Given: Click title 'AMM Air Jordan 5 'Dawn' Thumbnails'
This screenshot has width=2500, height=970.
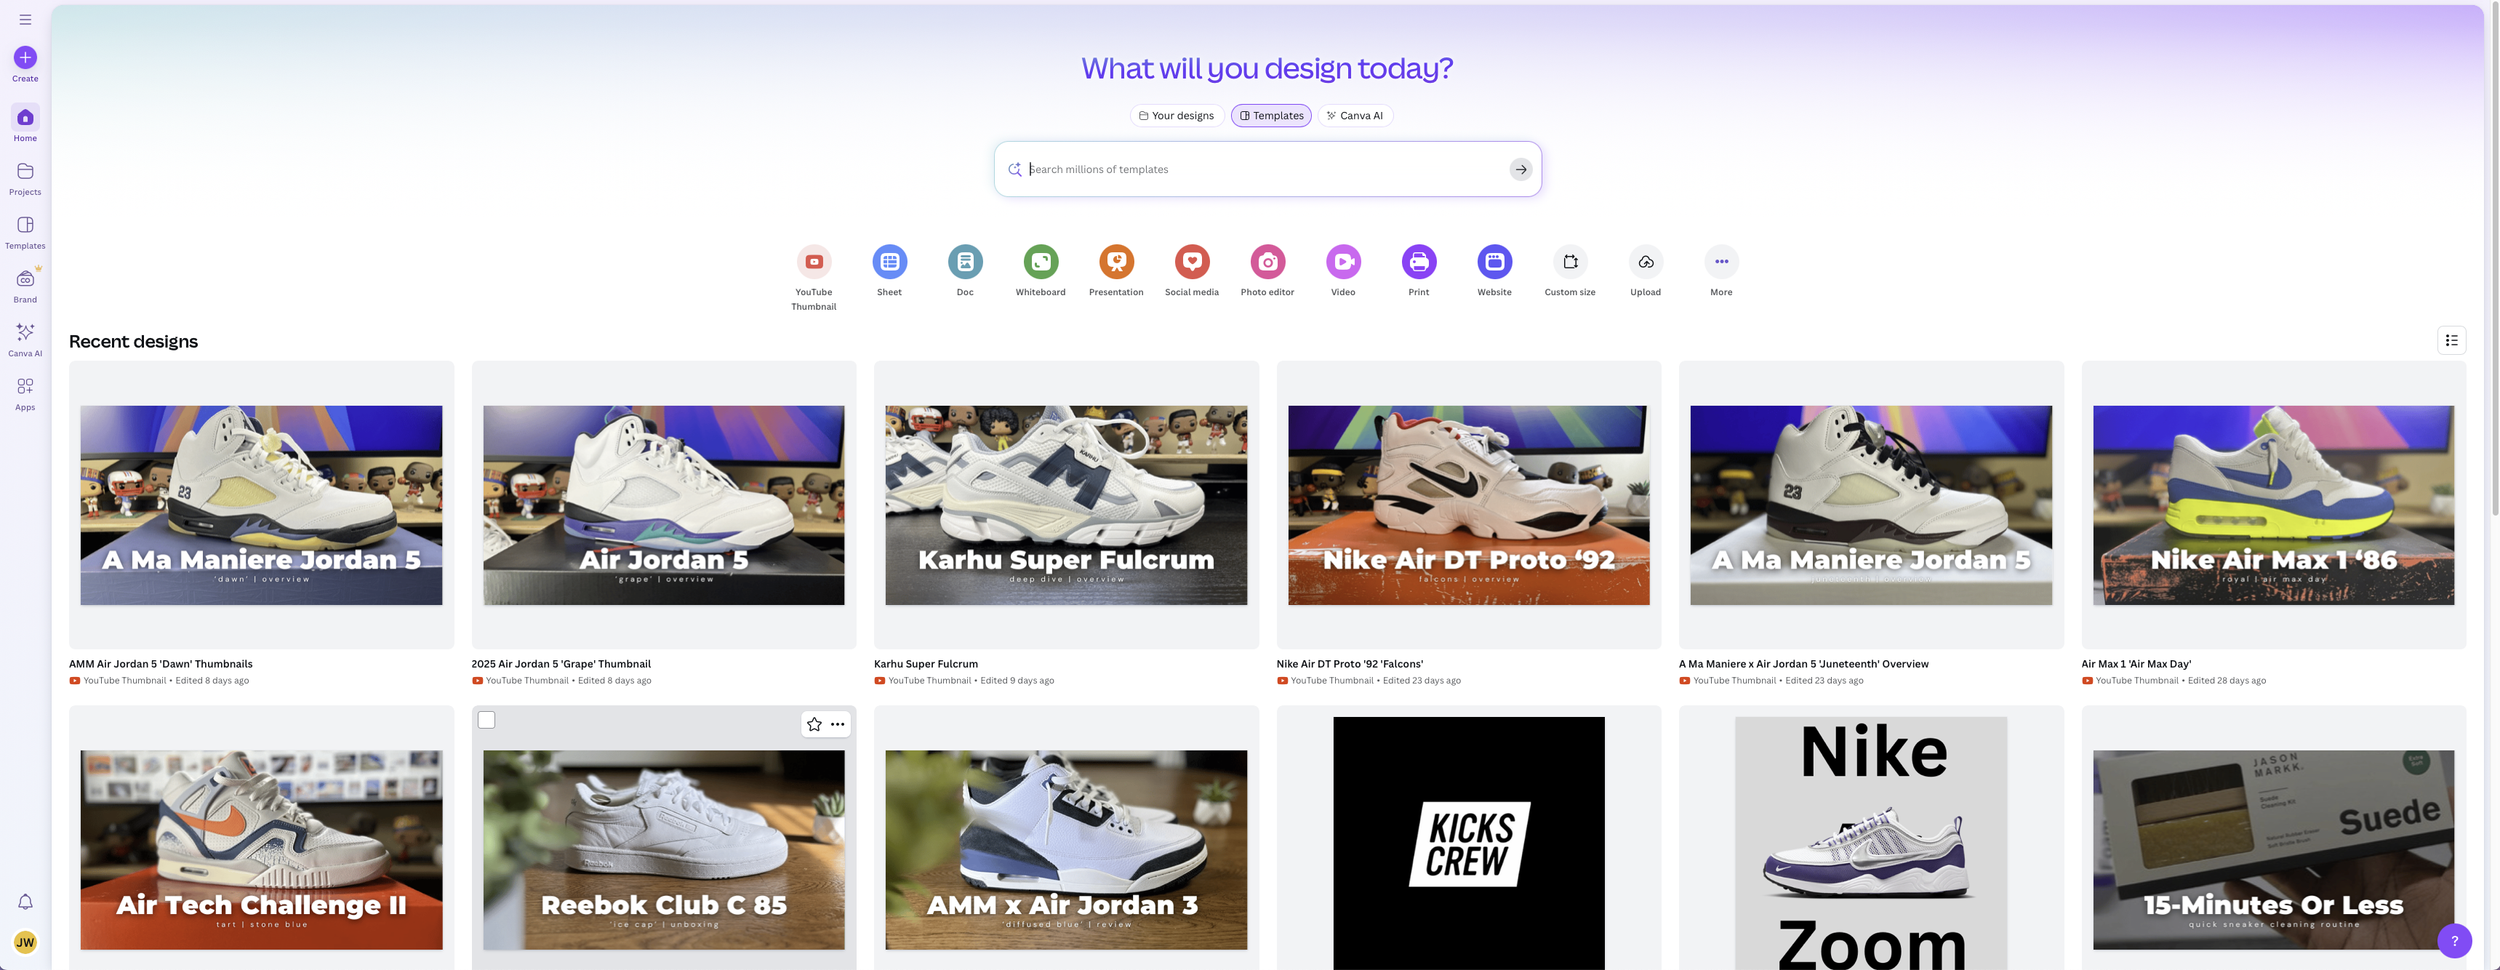Looking at the screenshot, I should [161, 664].
